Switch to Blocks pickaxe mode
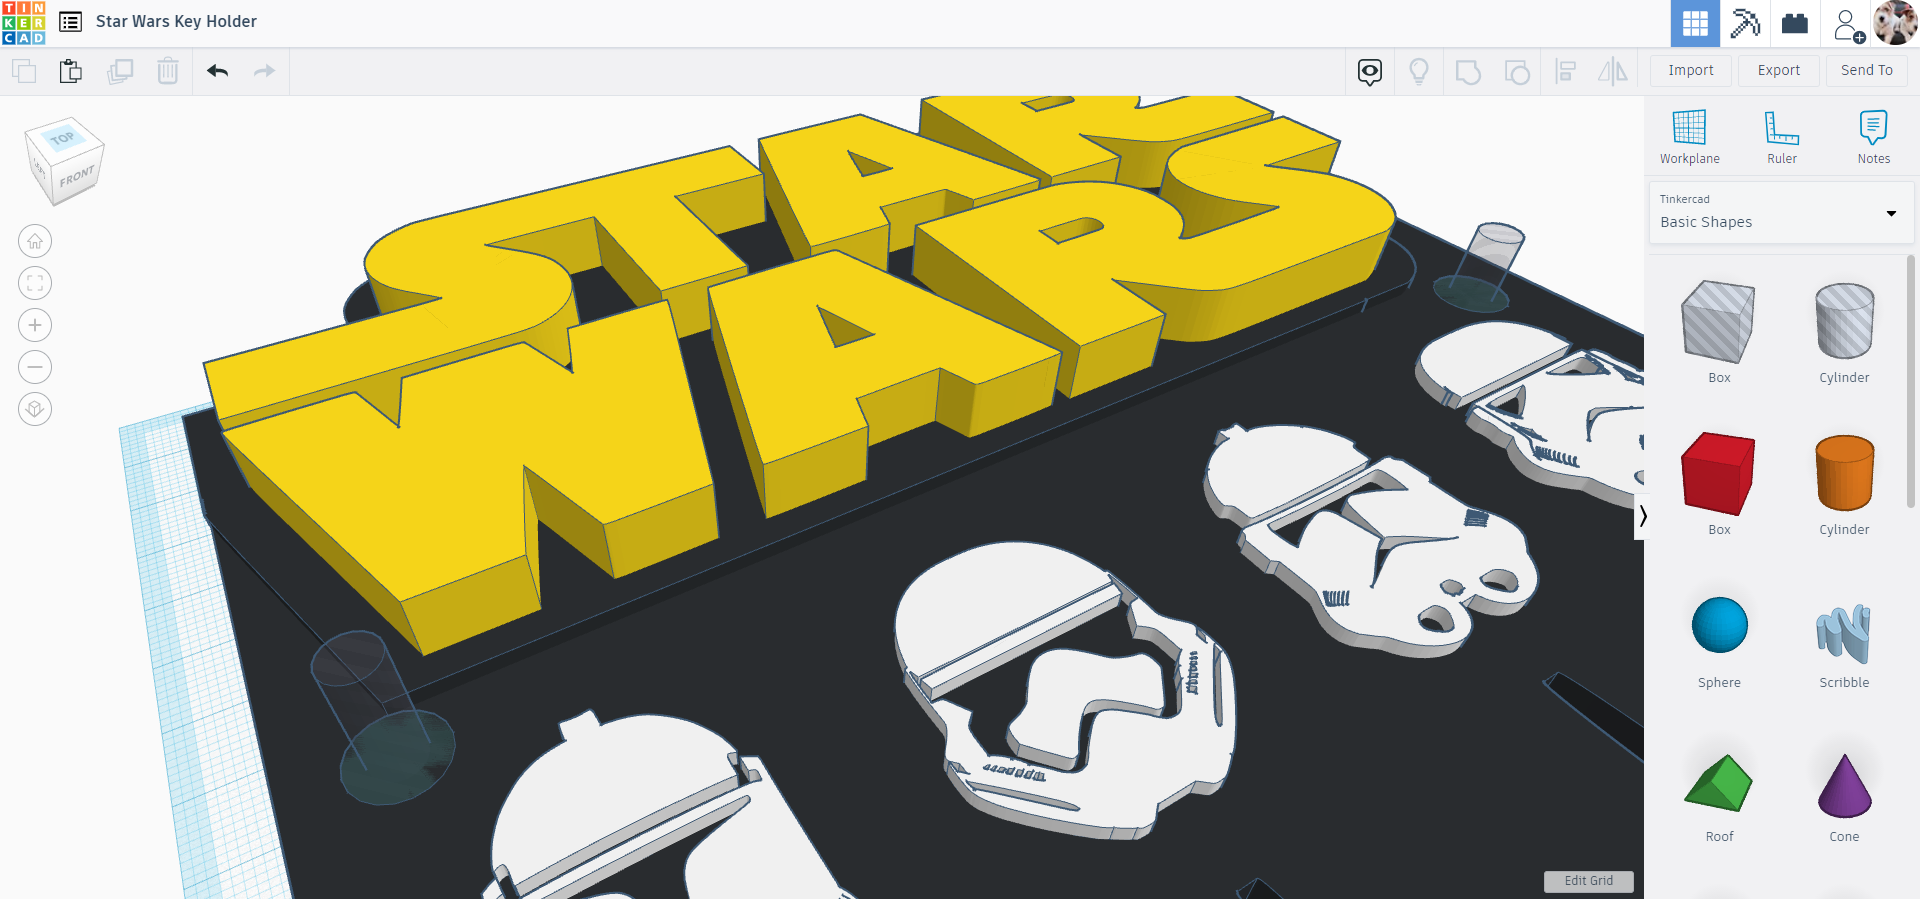 [1745, 23]
